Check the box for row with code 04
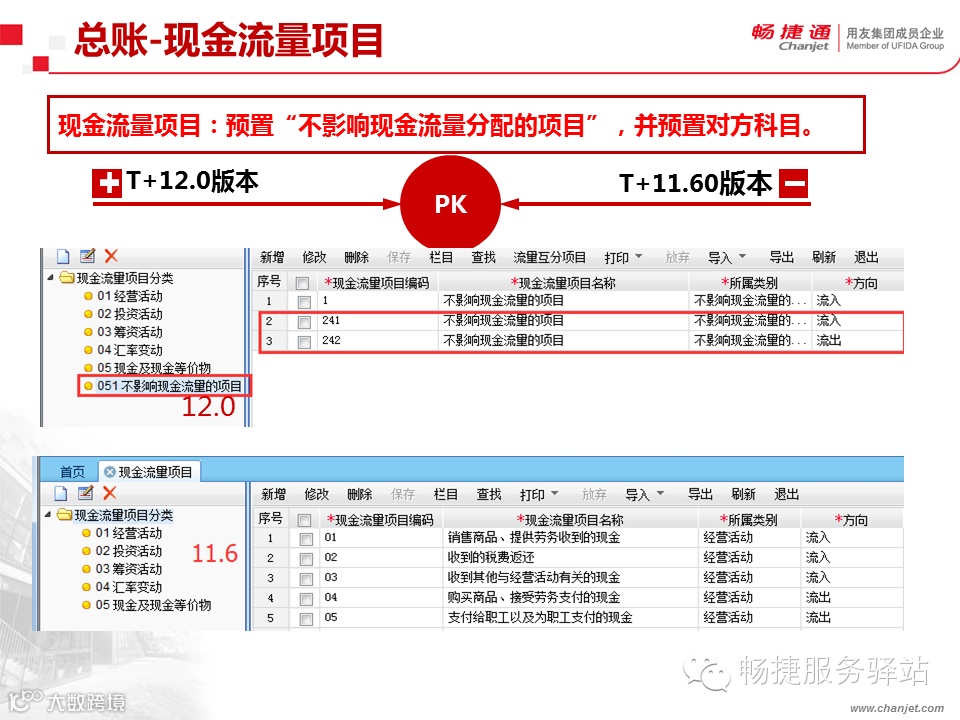The image size is (960, 720). click(306, 599)
